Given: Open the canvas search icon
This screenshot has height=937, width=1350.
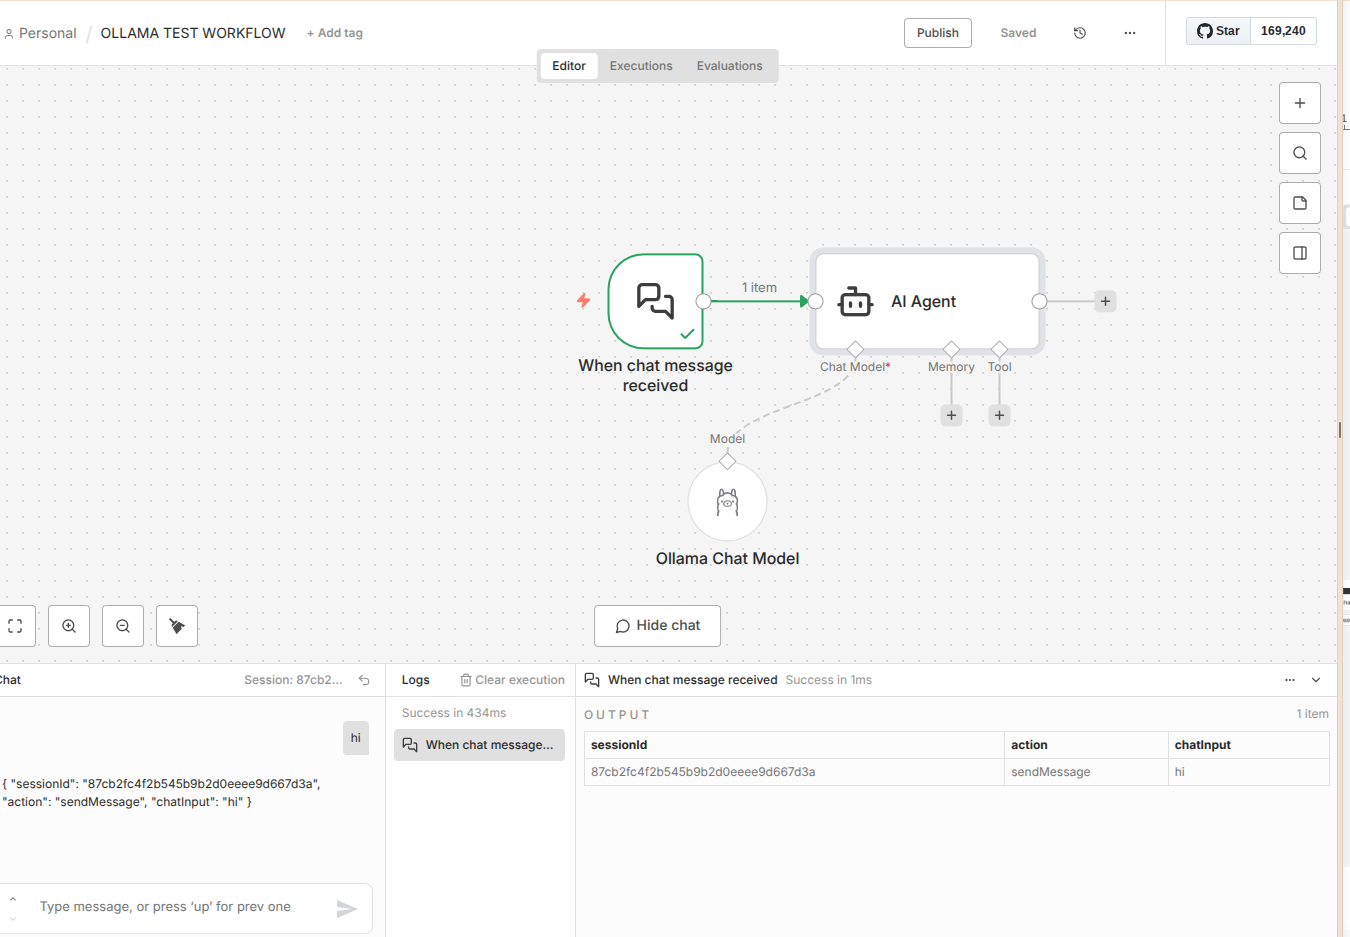Looking at the screenshot, I should [x=1299, y=153].
